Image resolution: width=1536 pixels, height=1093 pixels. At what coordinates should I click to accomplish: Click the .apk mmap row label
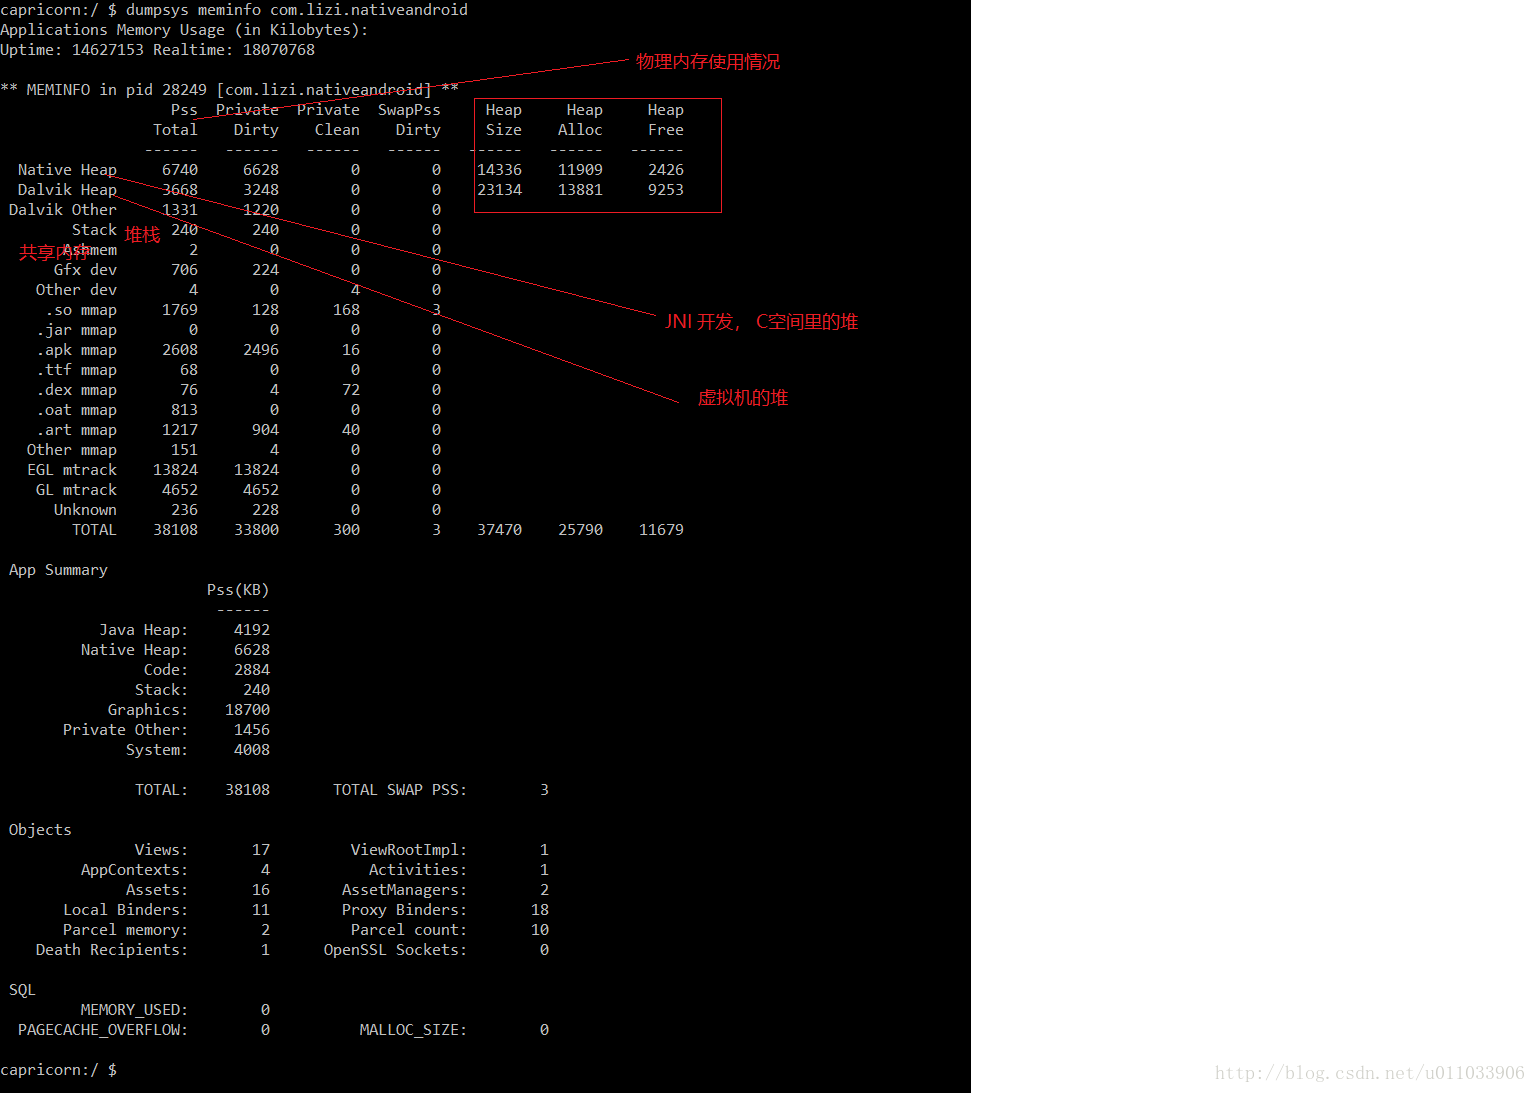pos(76,350)
